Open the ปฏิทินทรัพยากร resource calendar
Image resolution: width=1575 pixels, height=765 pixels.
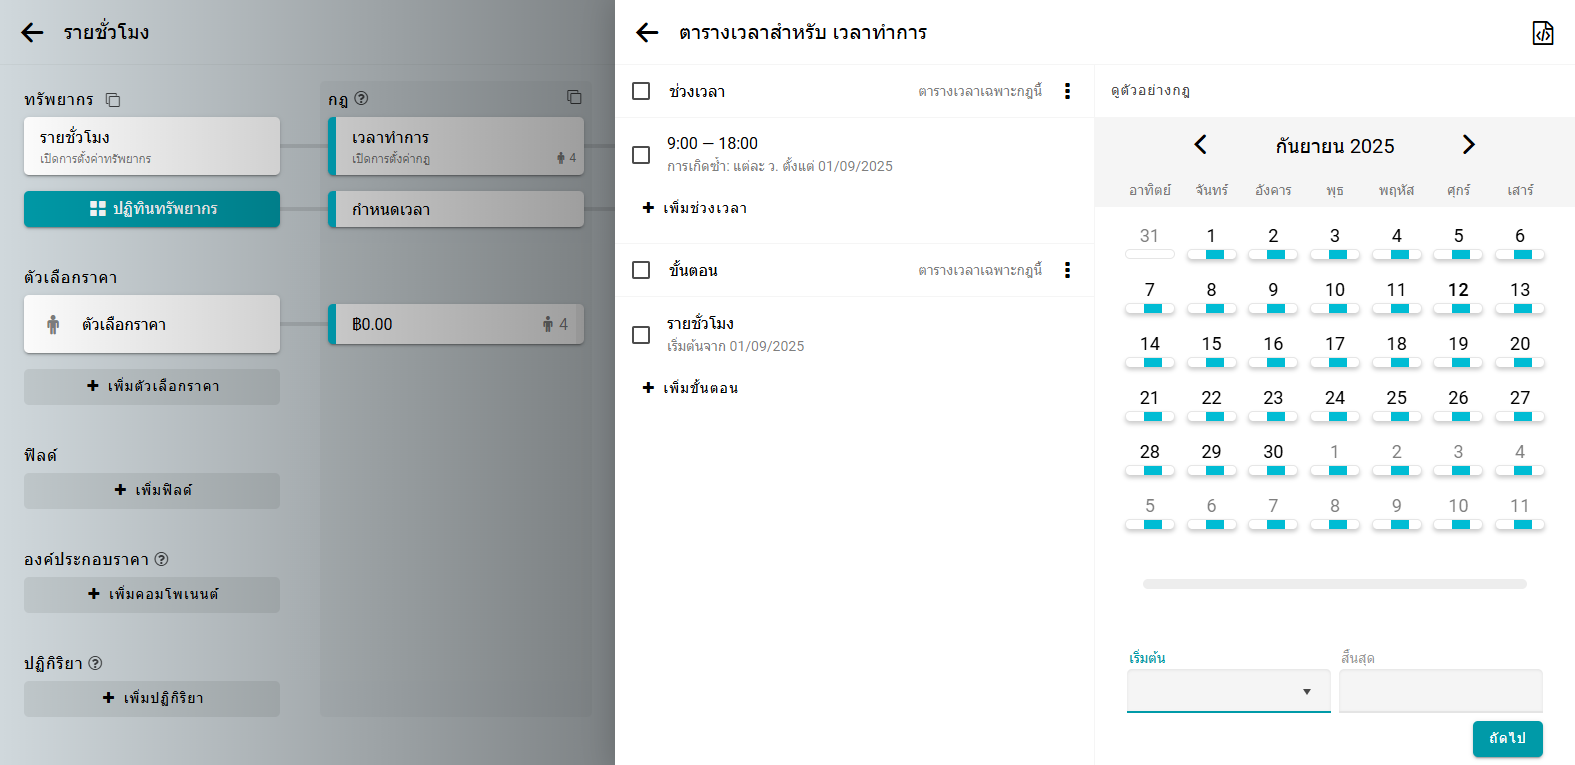click(x=152, y=209)
